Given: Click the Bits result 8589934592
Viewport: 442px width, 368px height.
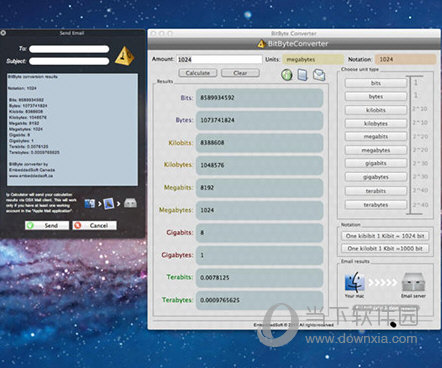Looking at the screenshot, I should [x=259, y=98].
